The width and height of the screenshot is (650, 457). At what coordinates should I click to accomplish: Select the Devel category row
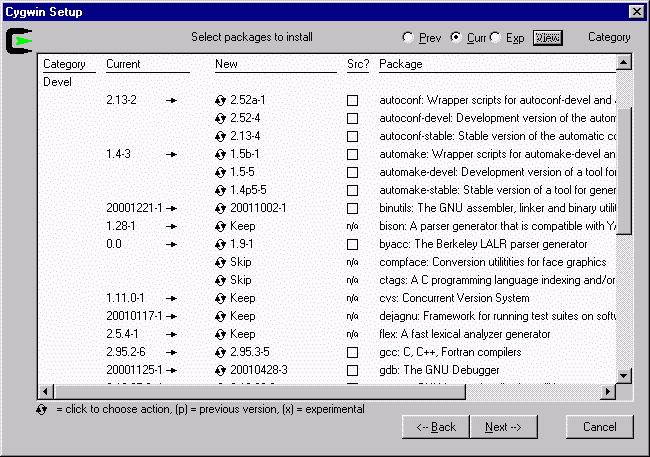coord(58,82)
